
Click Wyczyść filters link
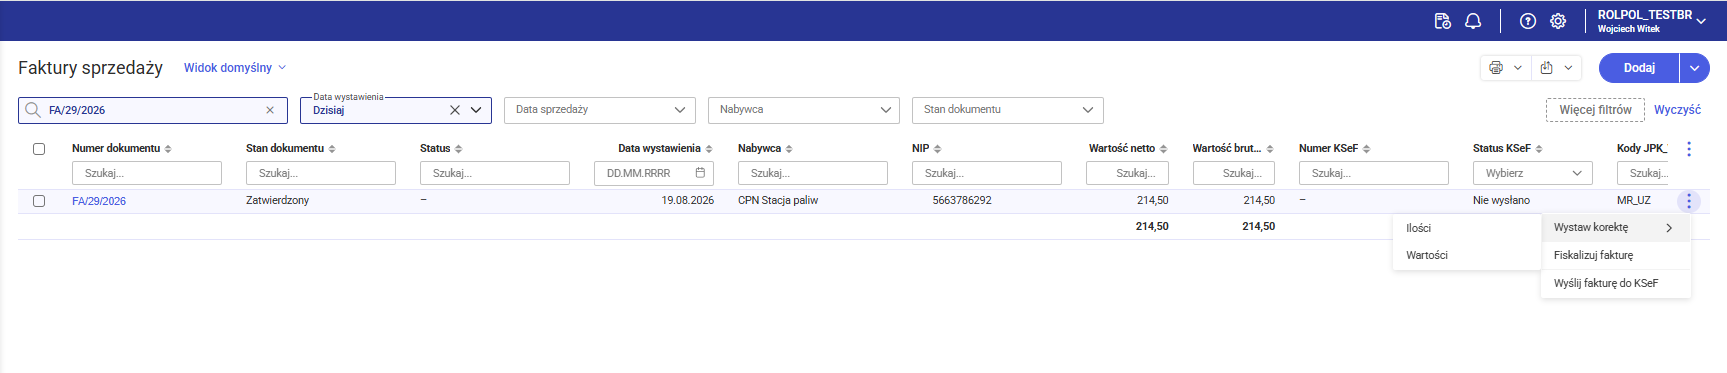1677,110
